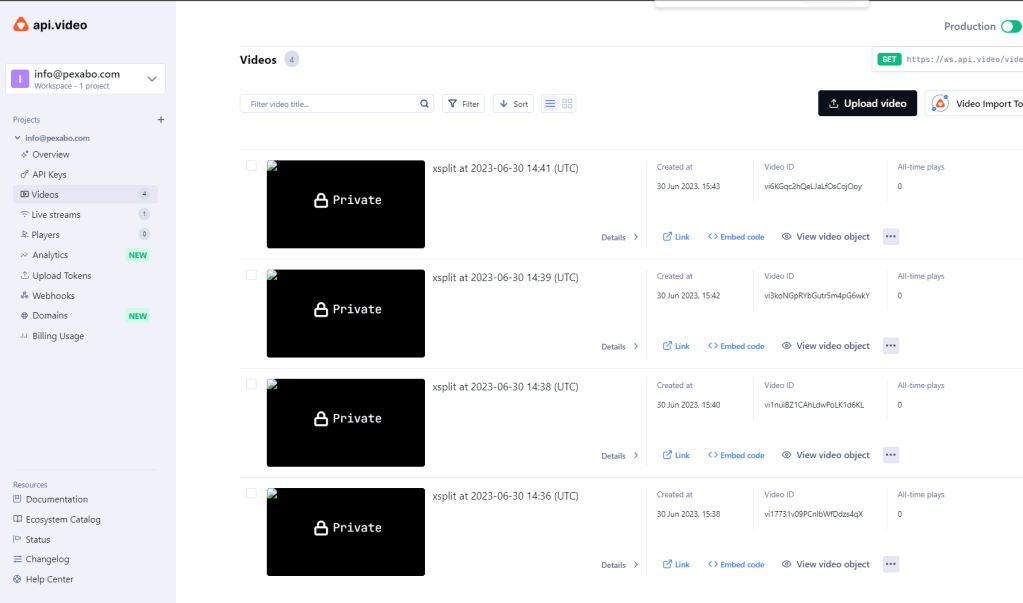Switch to list view layout
The image size is (1023, 603).
[550, 104]
